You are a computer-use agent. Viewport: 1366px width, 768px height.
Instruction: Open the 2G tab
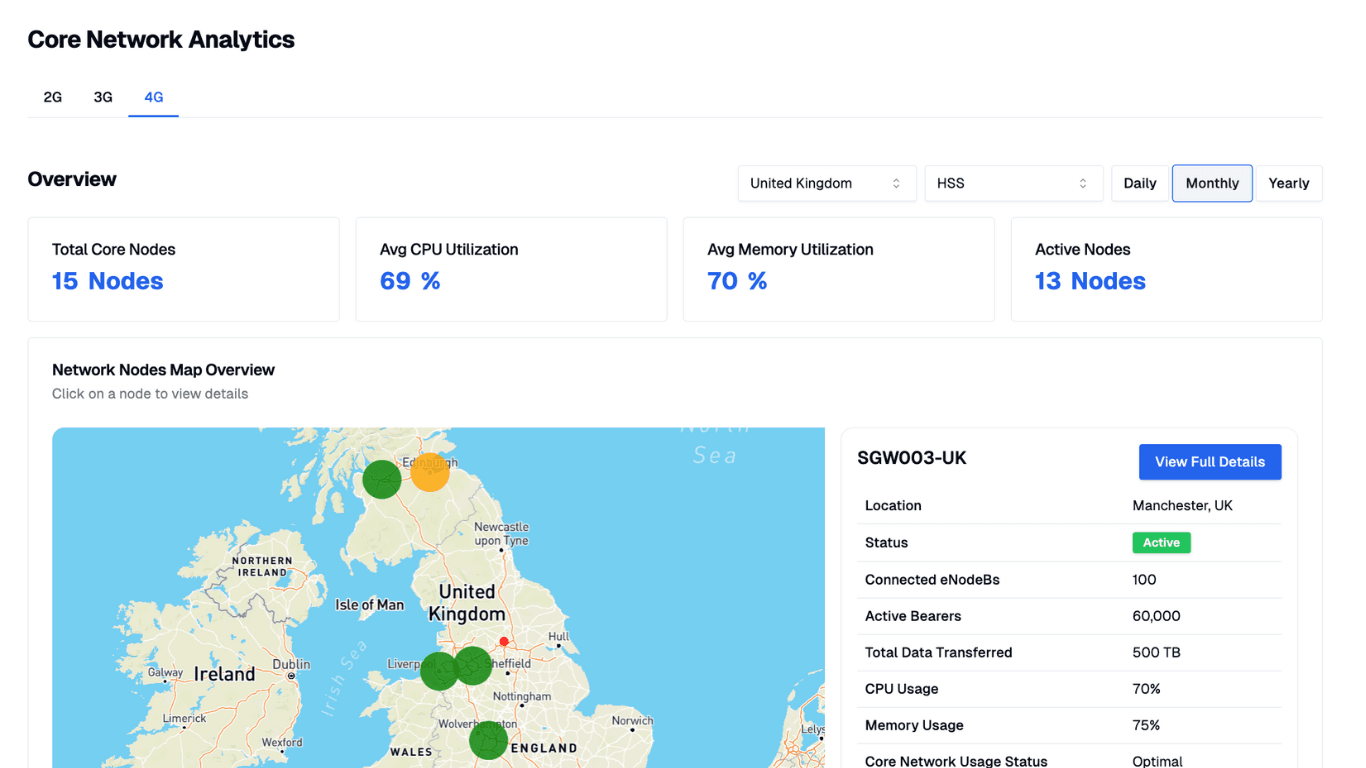click(53, 97)
